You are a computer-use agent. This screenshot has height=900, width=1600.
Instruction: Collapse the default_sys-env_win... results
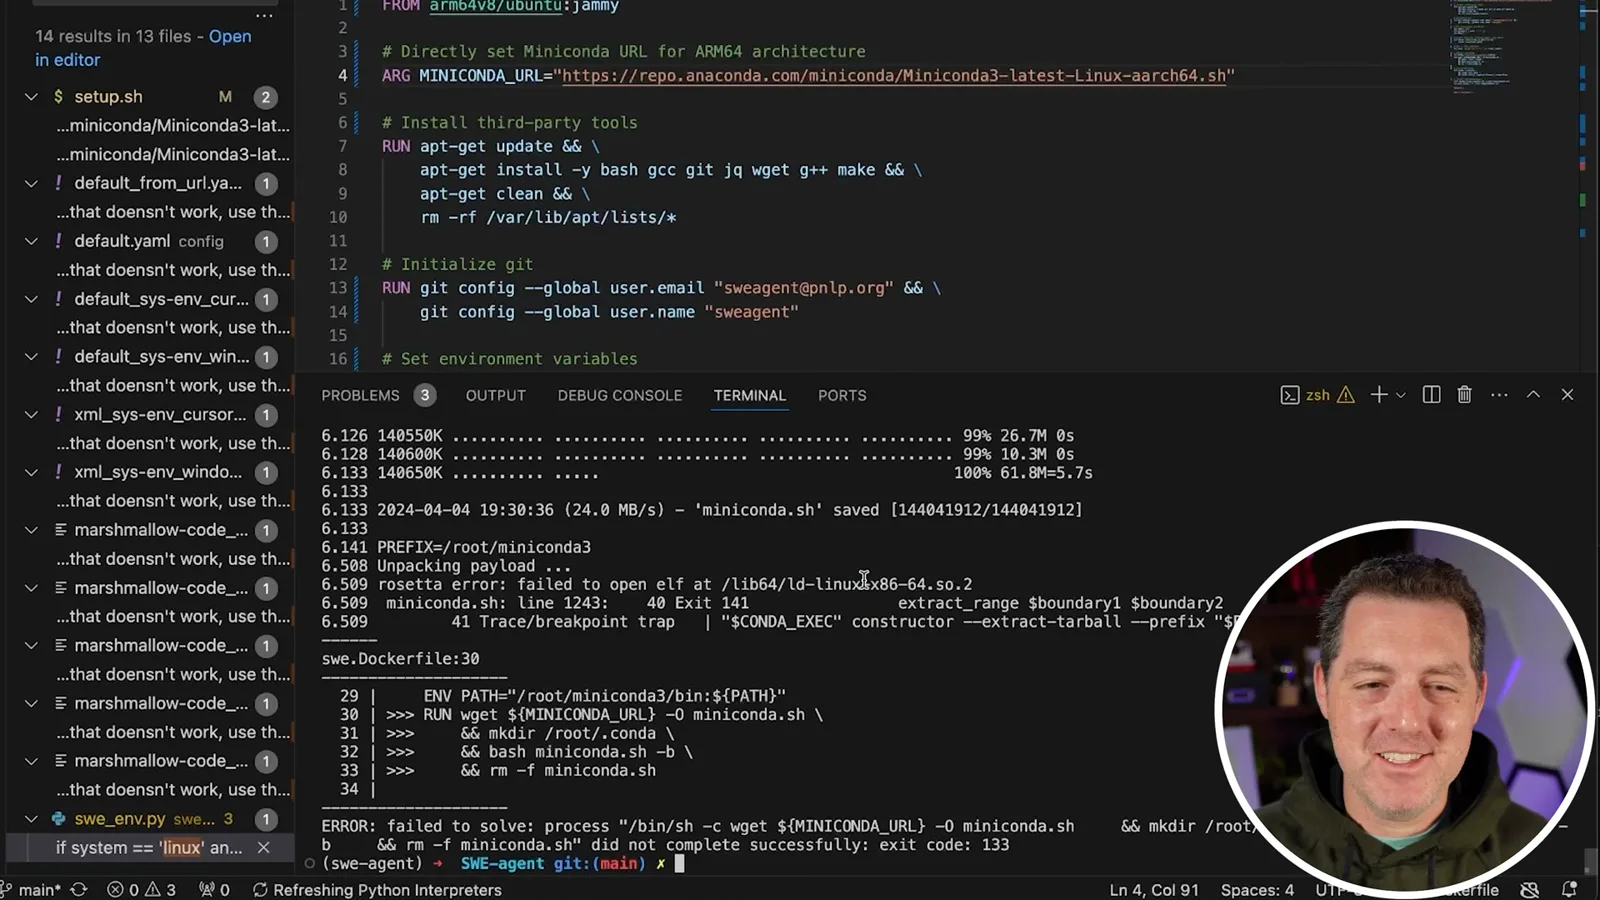tap(31, 356)
